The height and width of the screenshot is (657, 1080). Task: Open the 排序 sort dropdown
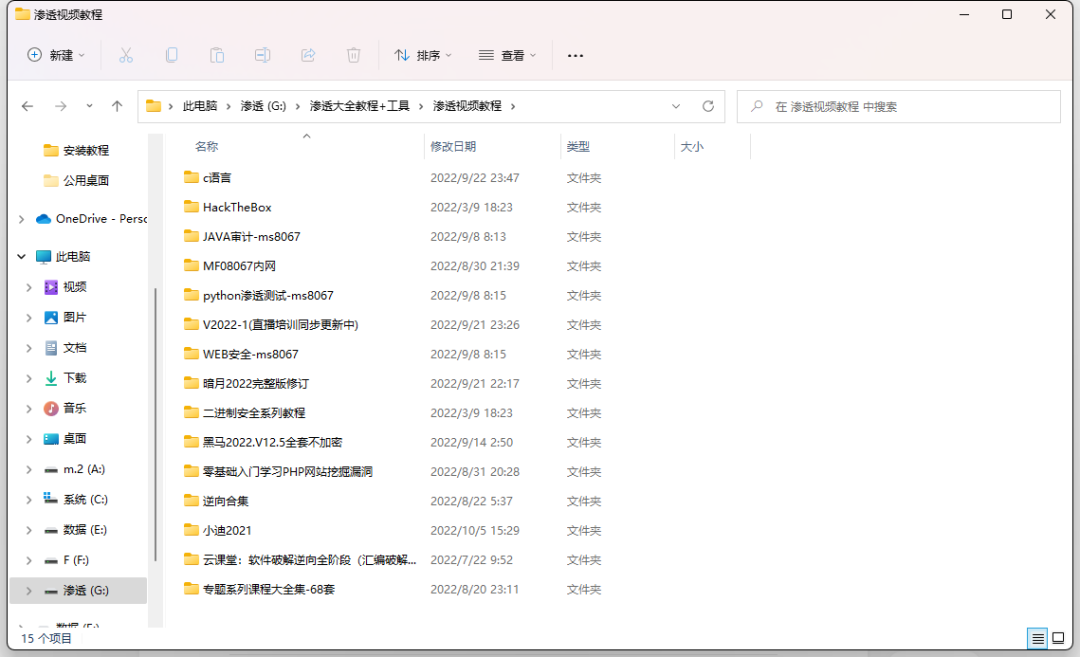pos(423,55)
